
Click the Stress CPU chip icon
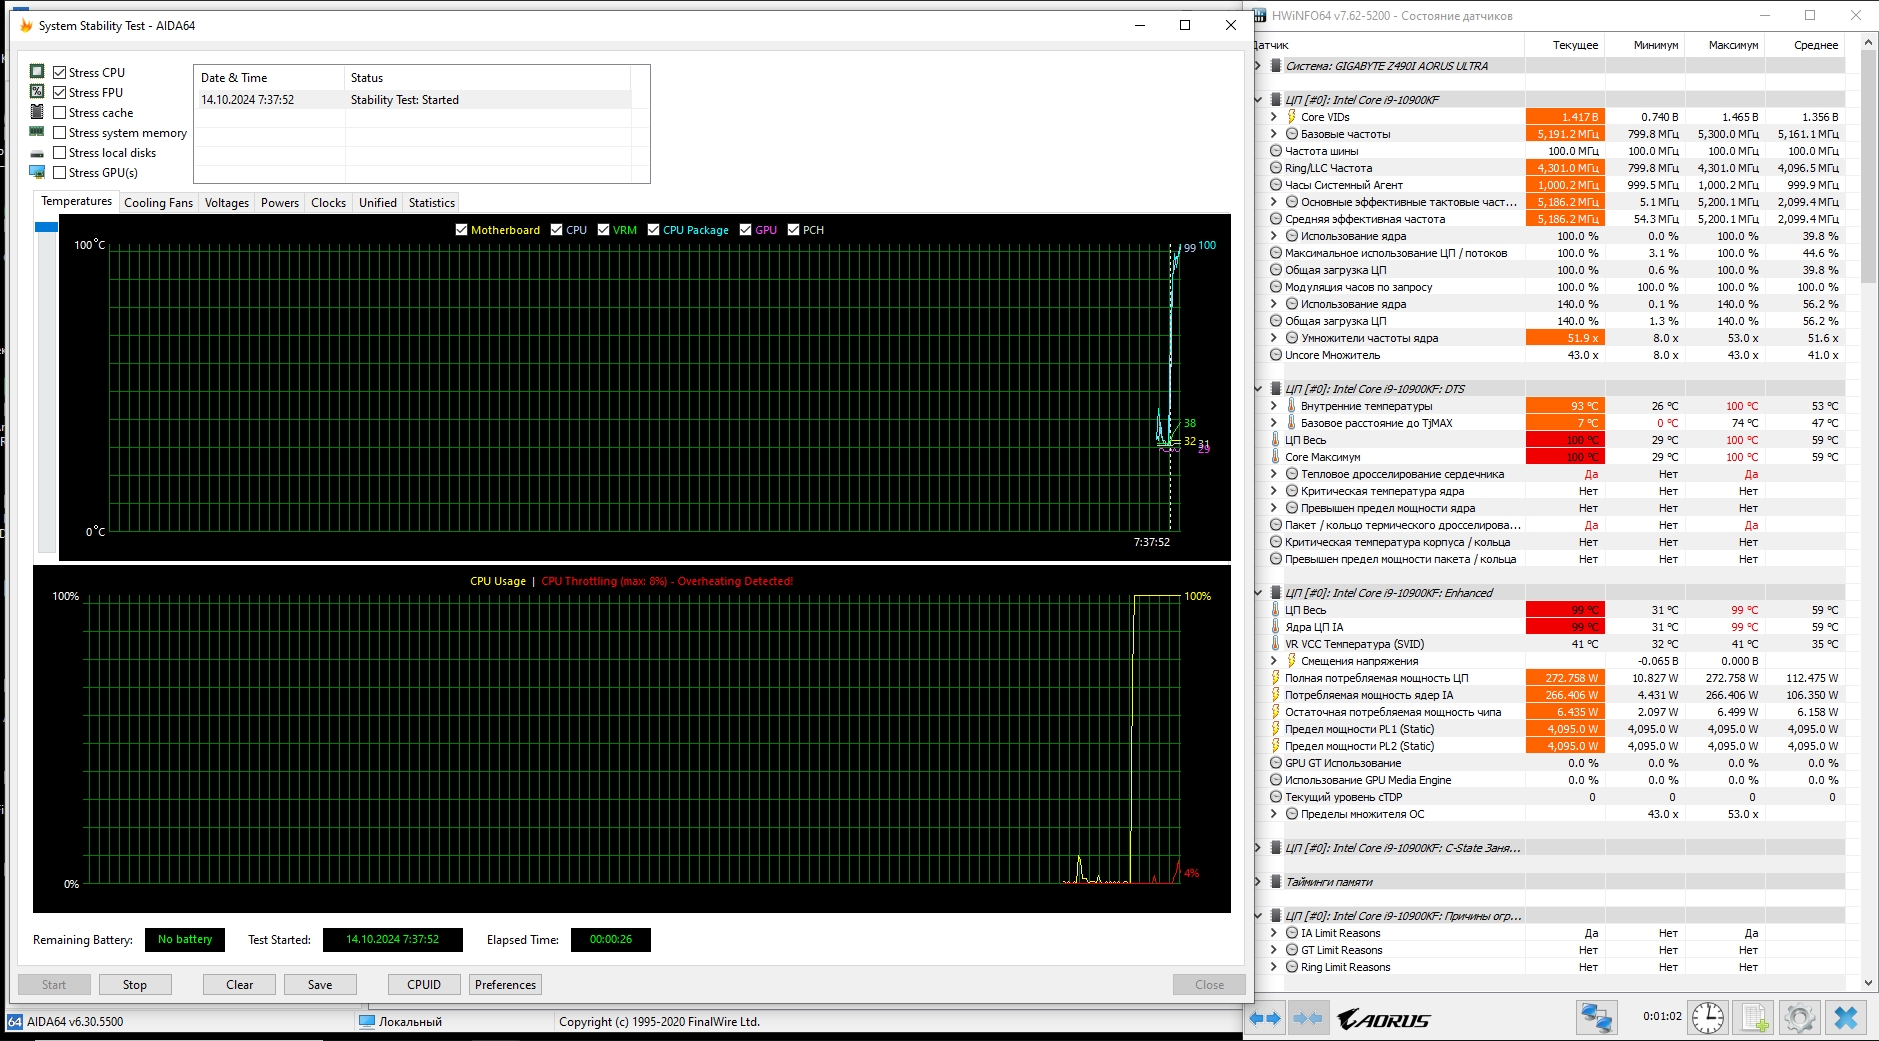37,72
